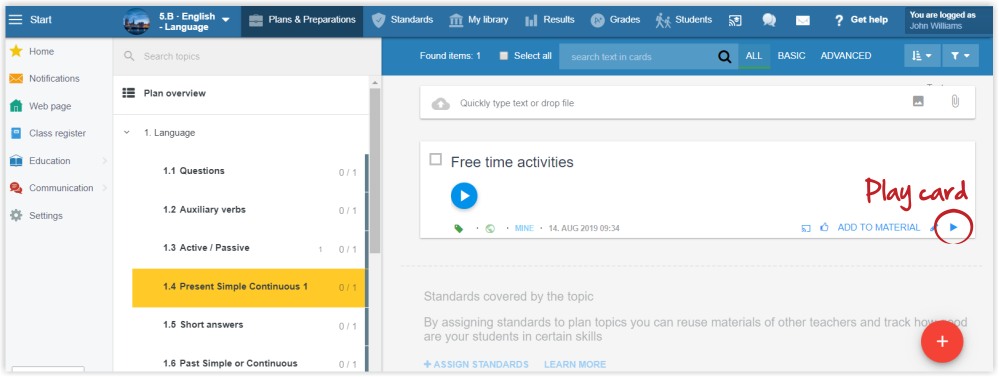999x377 pixels.
Task: Click LEARN MORE link
Action: [575, 364]
